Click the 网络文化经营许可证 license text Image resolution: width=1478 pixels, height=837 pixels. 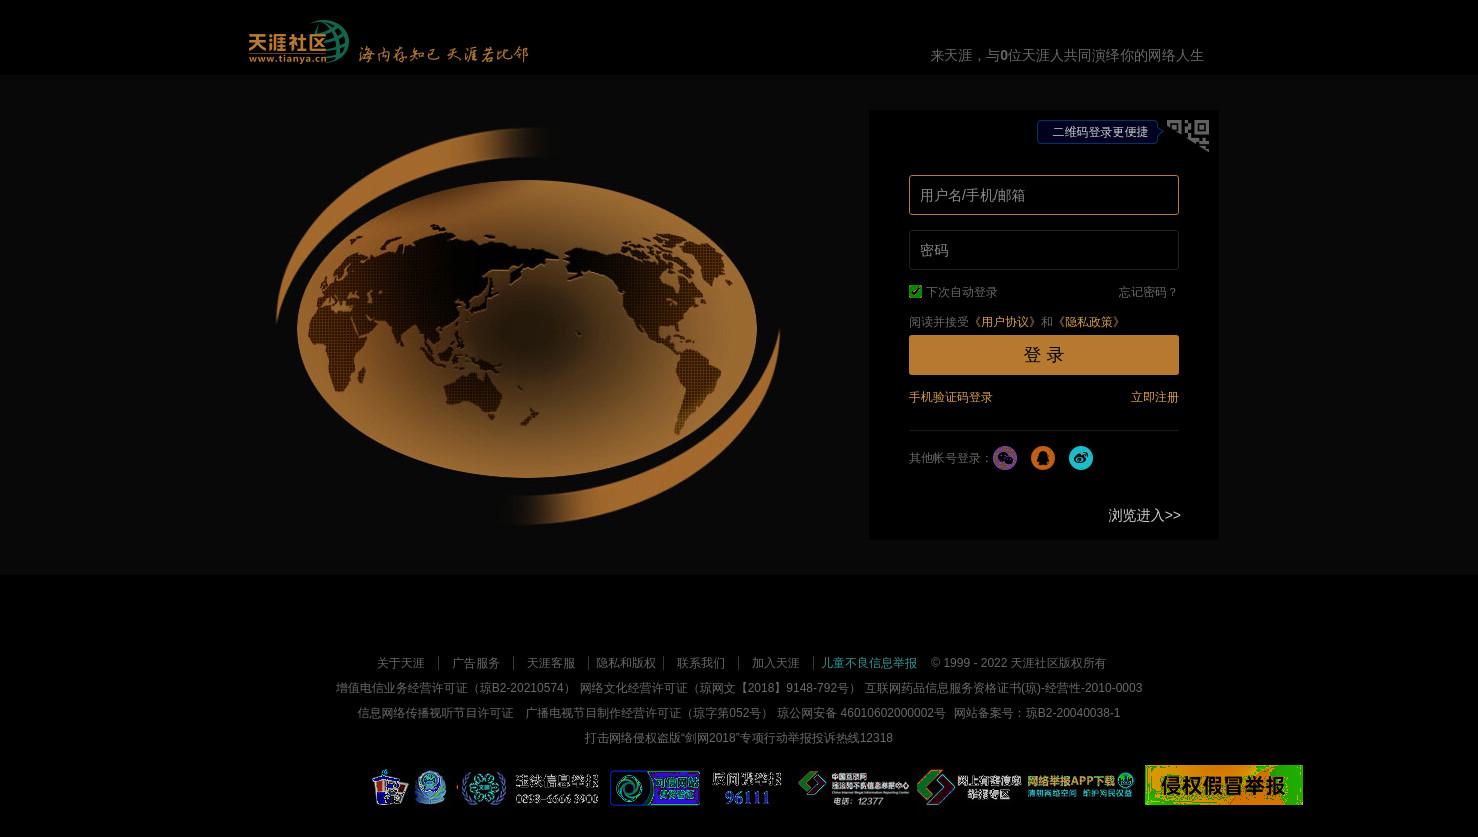(720, 688)
